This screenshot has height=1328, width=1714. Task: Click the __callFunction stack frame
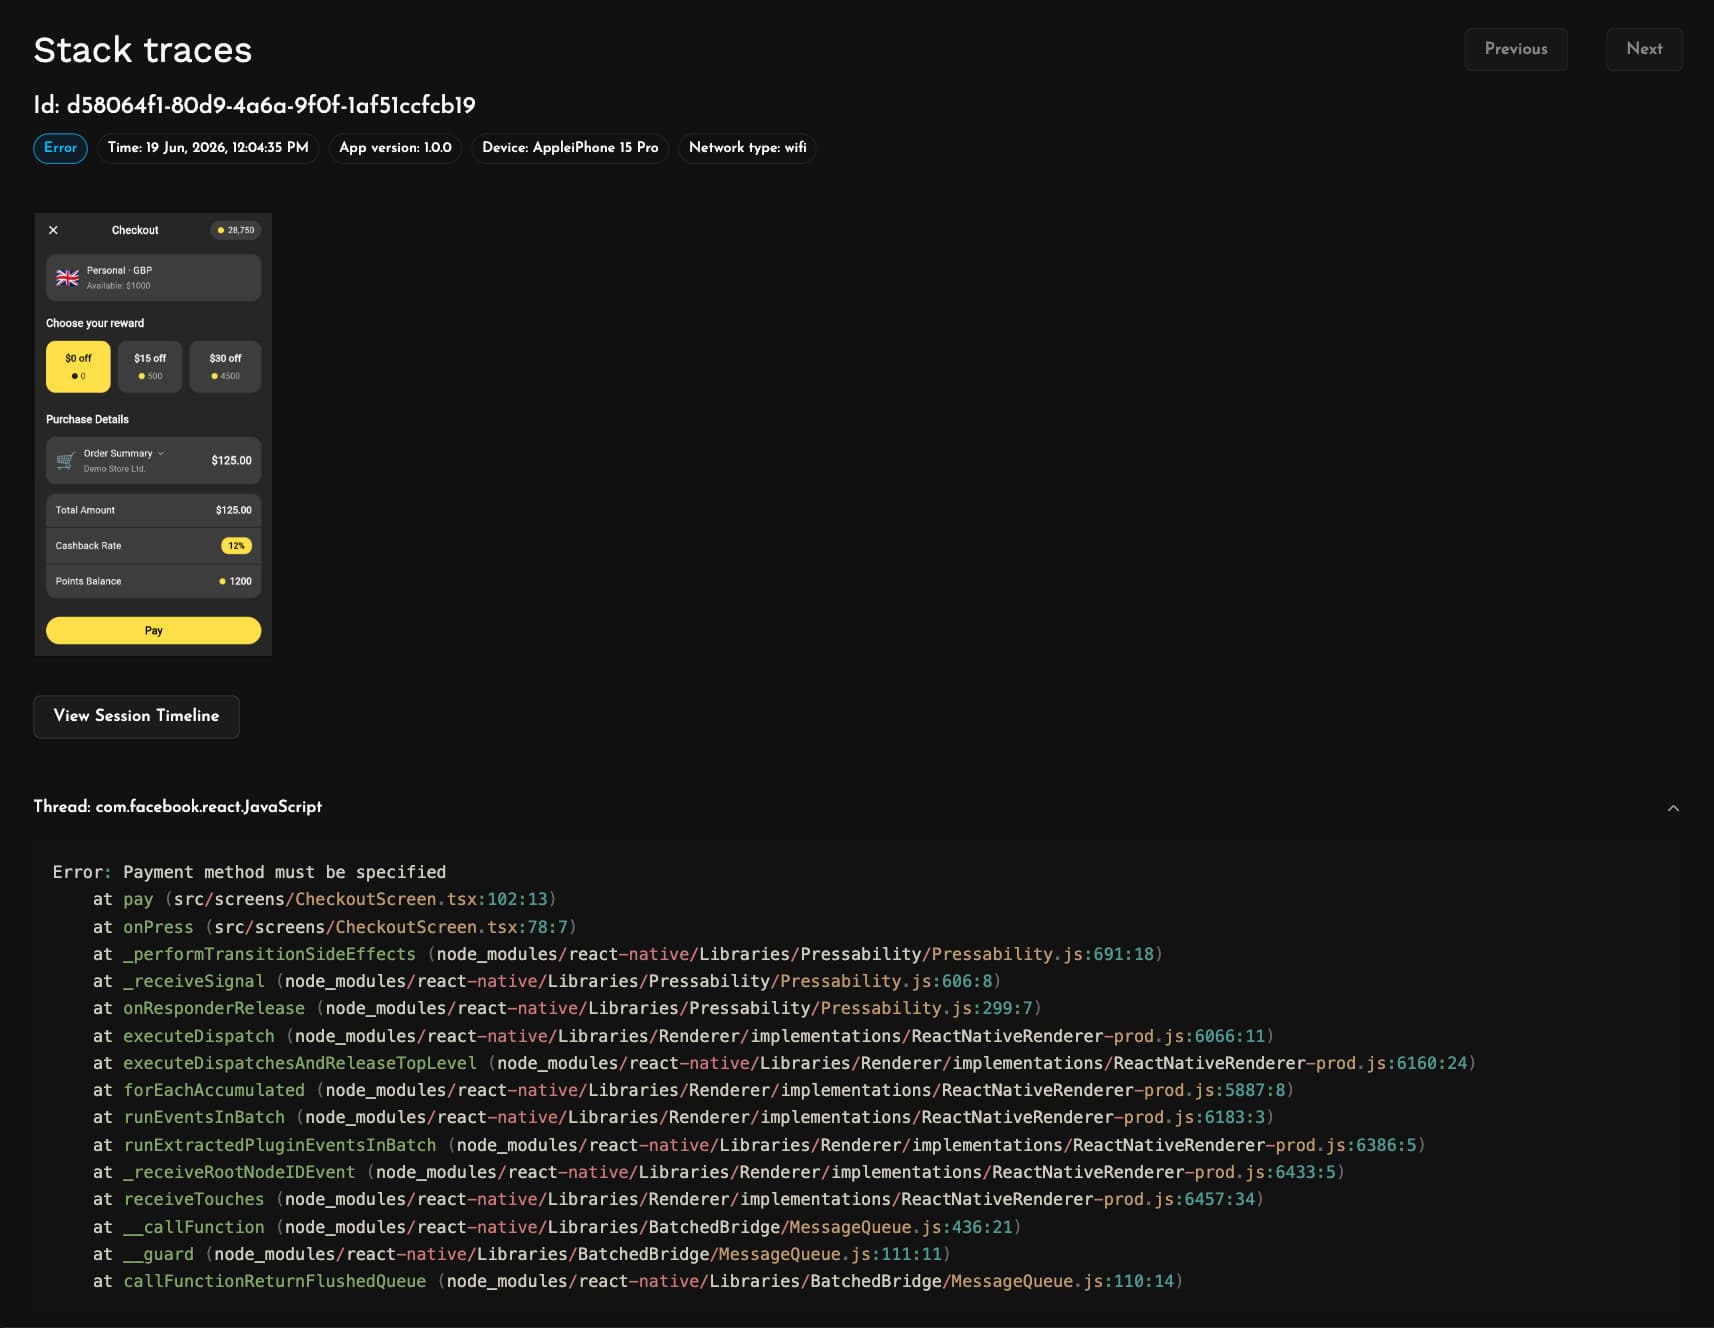(557, 1227)
